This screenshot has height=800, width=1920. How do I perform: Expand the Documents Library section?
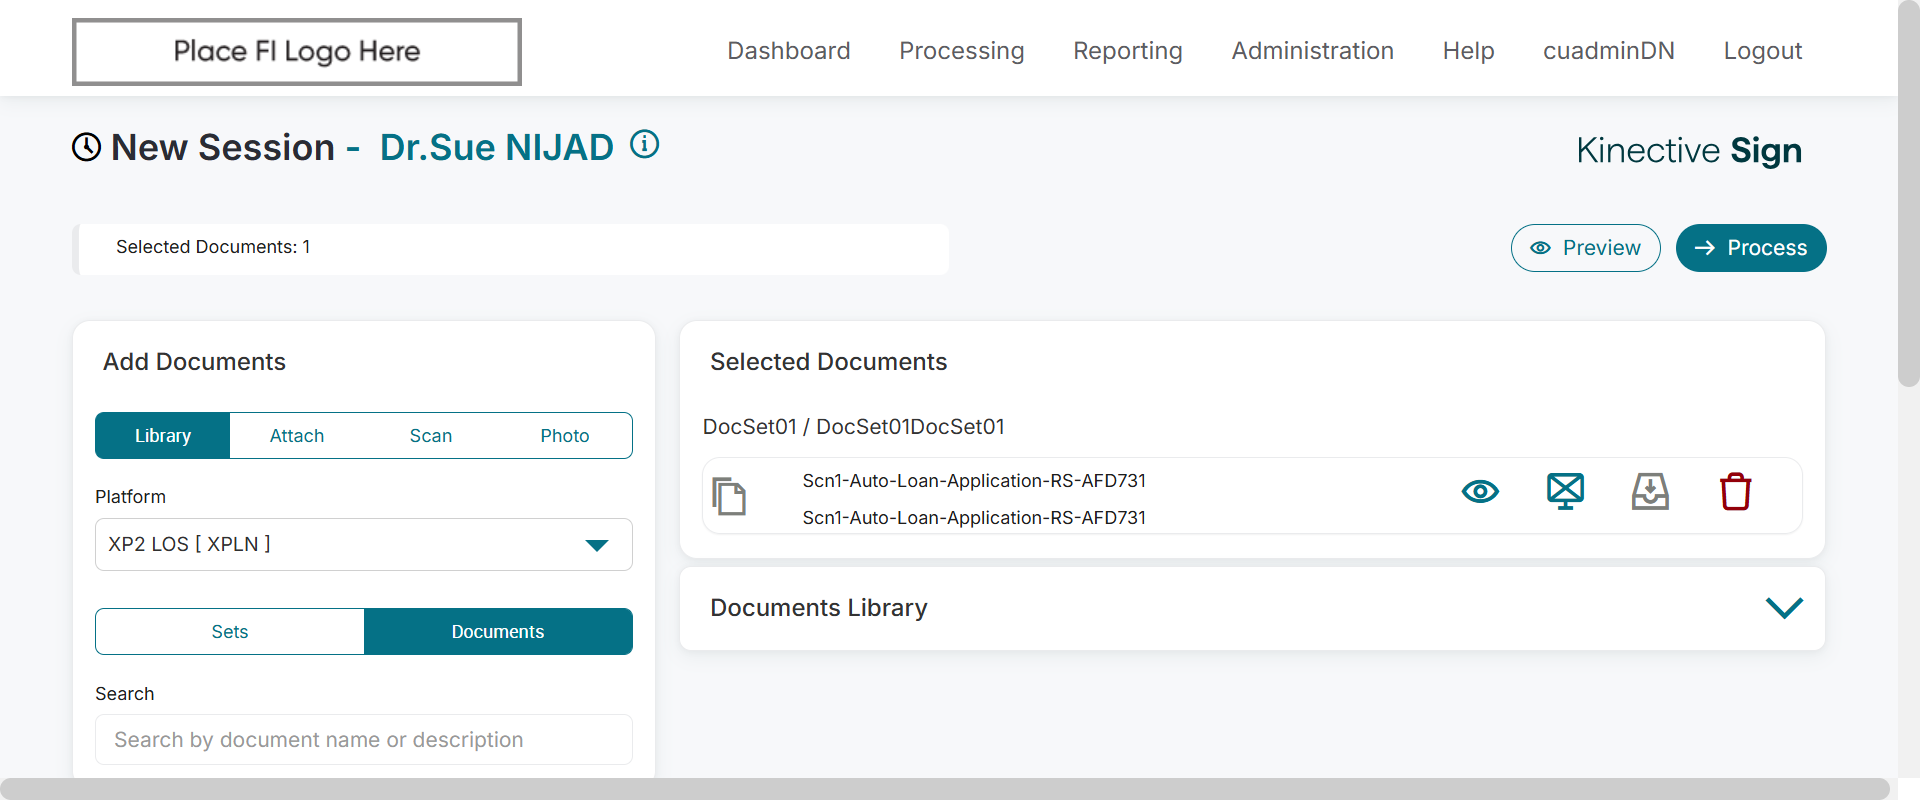[x=1784, y=608]
